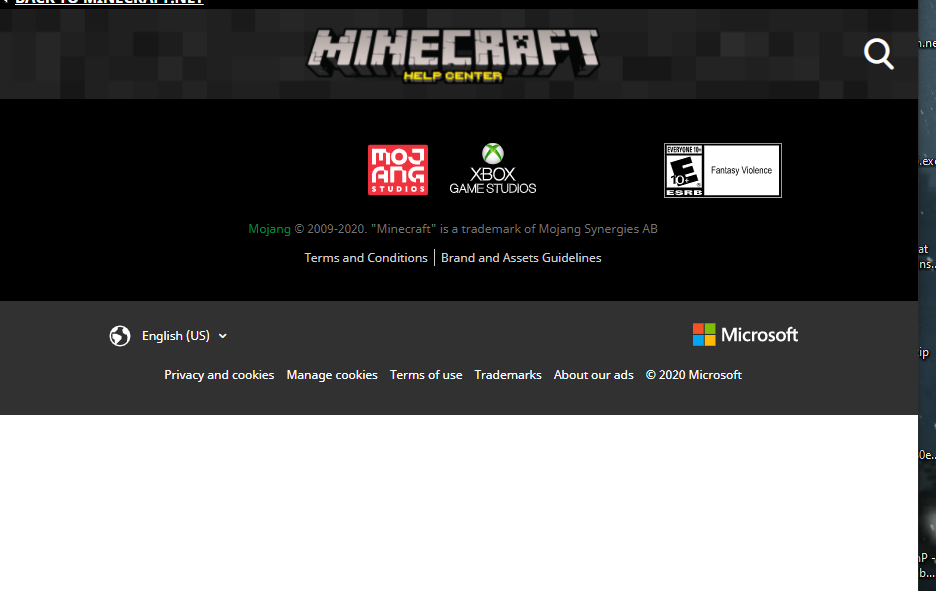The width and height of the screenshot is (936, 591).
Task: Click the globe language icon
Action: pos(120,336)
